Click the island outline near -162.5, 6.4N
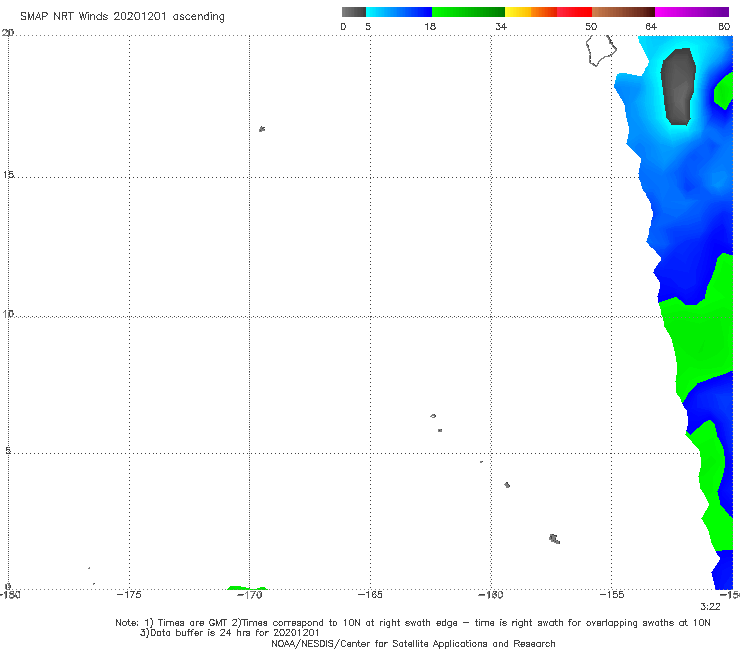The width and height of the screenshot is (740, 650). pyautogui.click(x=433, y=416)
